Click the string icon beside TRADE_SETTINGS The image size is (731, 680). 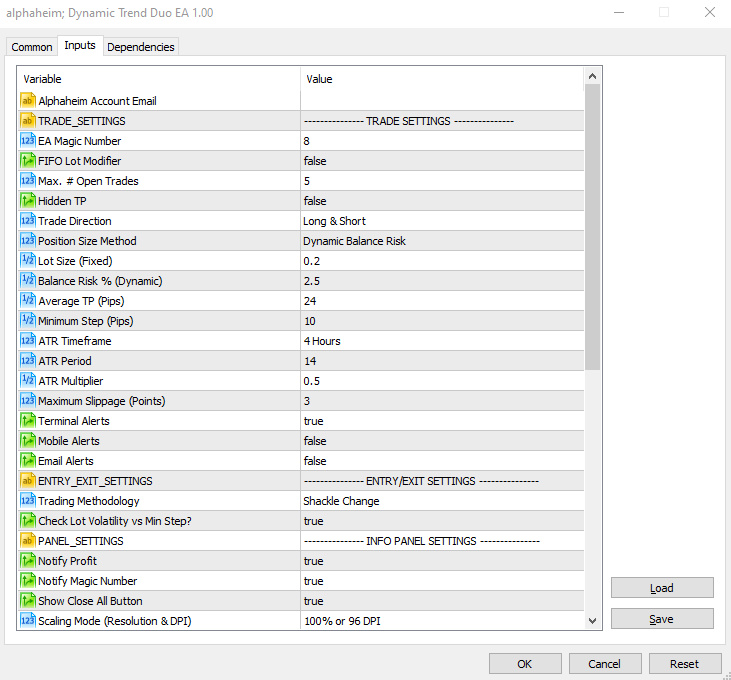click(28, 120)
